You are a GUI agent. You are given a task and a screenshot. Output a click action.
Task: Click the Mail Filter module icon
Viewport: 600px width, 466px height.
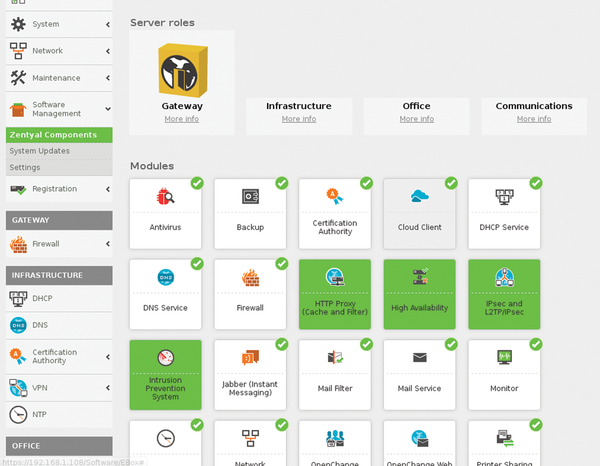pos(335,357)
